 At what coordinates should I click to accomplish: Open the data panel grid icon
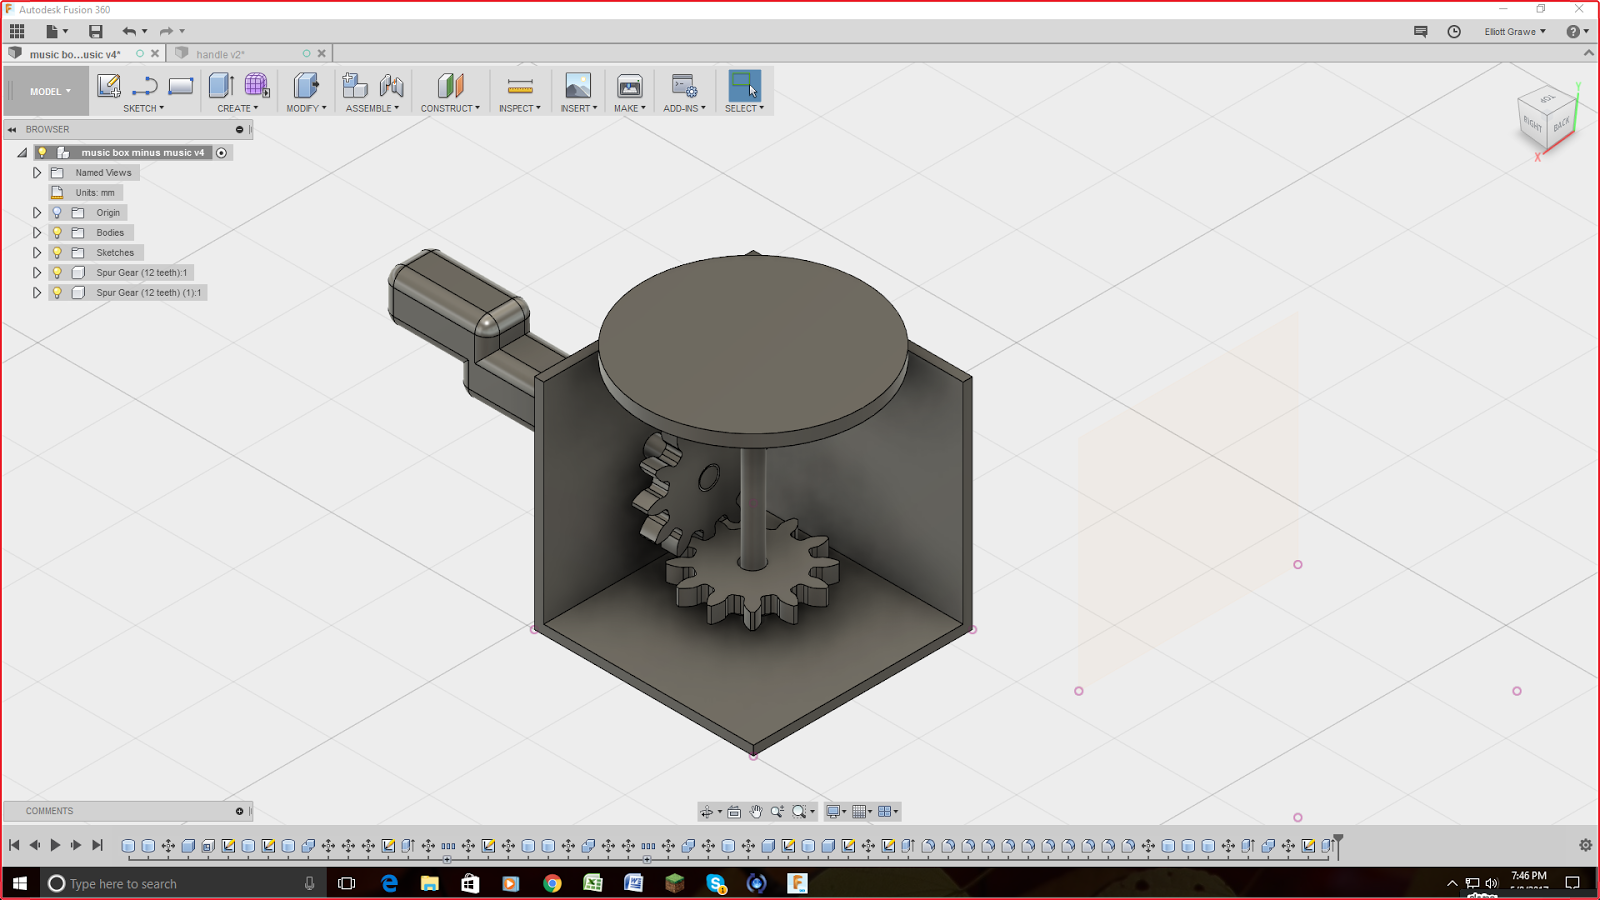tap(17, 32)
